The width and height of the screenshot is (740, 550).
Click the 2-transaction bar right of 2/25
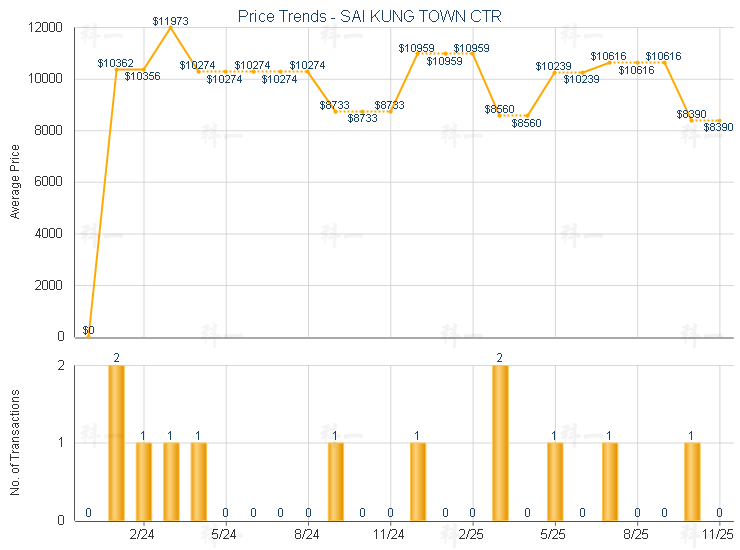[500, 442]
